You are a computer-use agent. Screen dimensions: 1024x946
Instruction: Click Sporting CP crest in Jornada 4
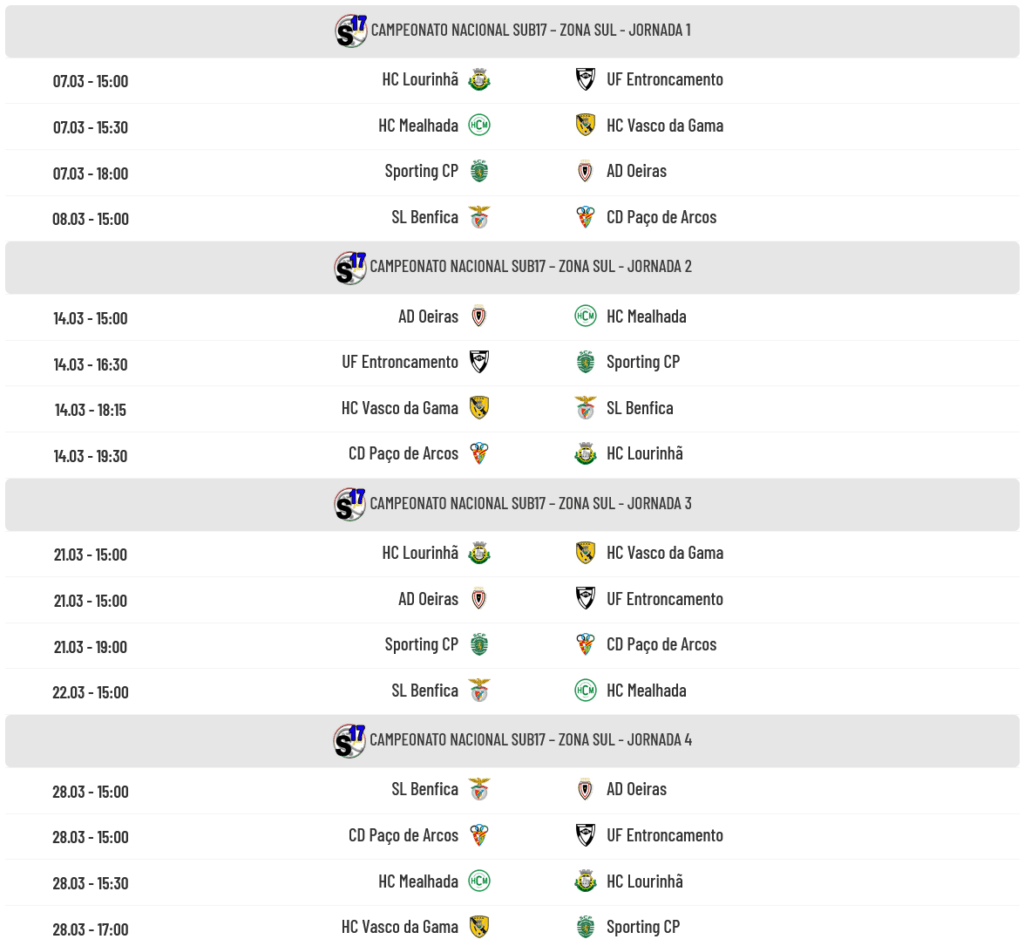click(586, 927)
